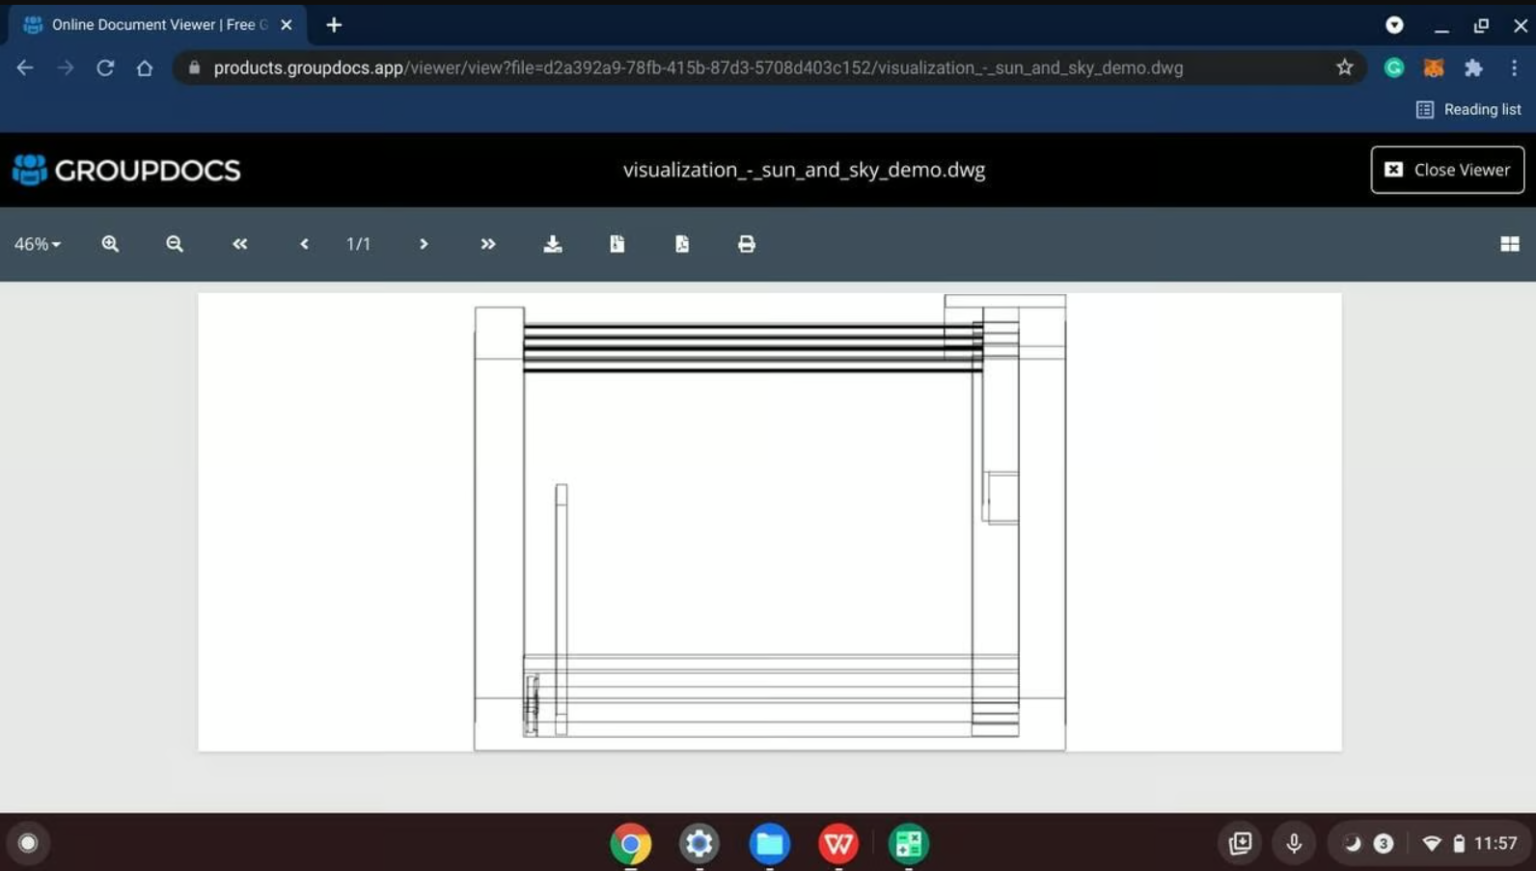This screenshot has width=1536, height=871.
Task: Download the DWG file
Action: 553,244
